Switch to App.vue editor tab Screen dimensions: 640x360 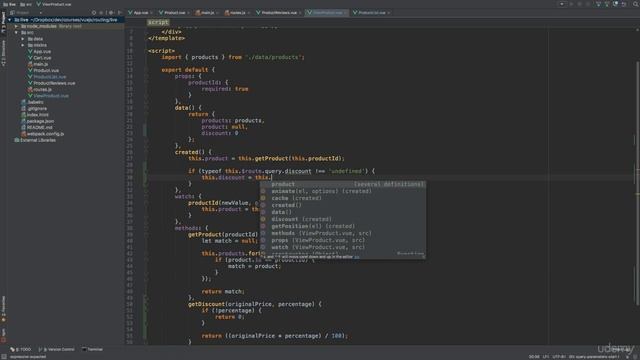tap(140, 13)
